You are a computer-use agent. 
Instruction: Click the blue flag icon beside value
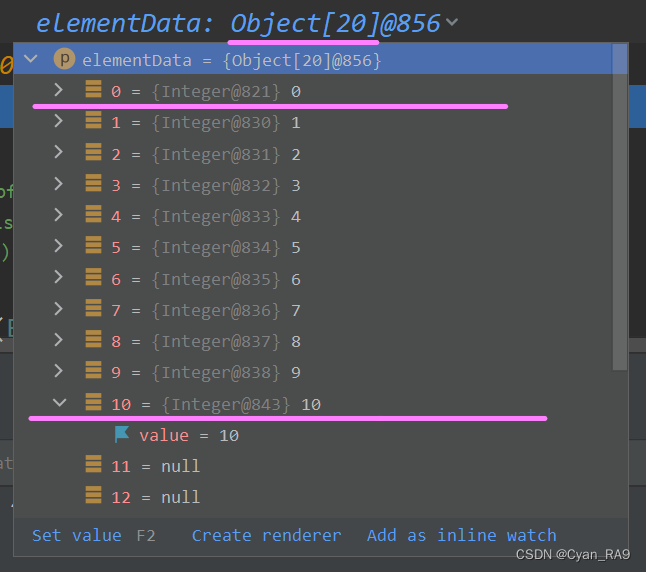point(122,434)
